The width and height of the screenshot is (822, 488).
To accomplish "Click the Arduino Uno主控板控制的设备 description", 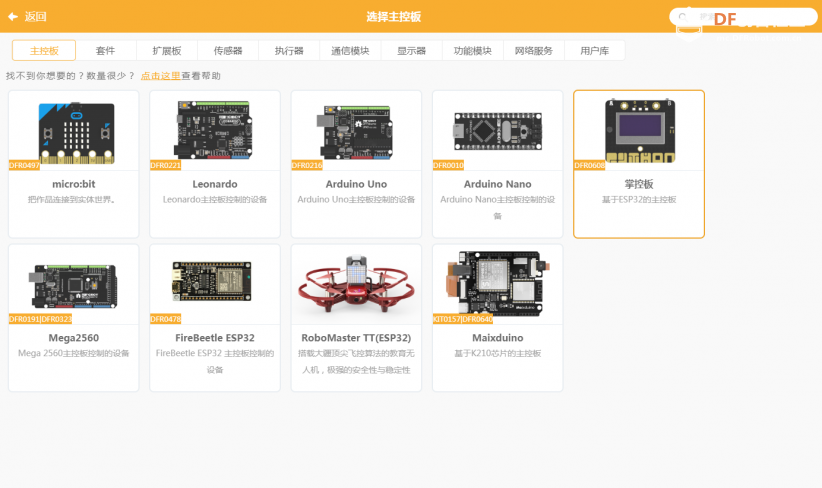I will (x=356, y=200).
